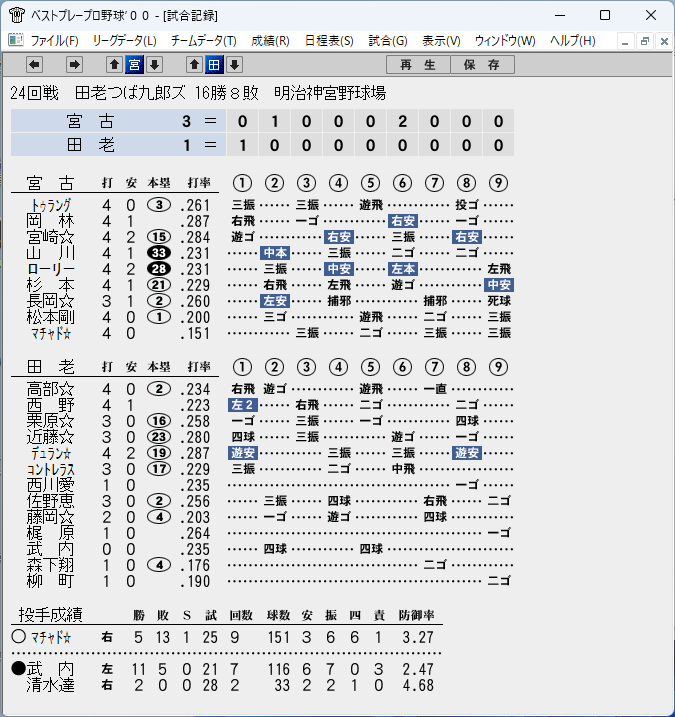Click the 再生 replay button
675x717 pixels.
click(418, 64)
